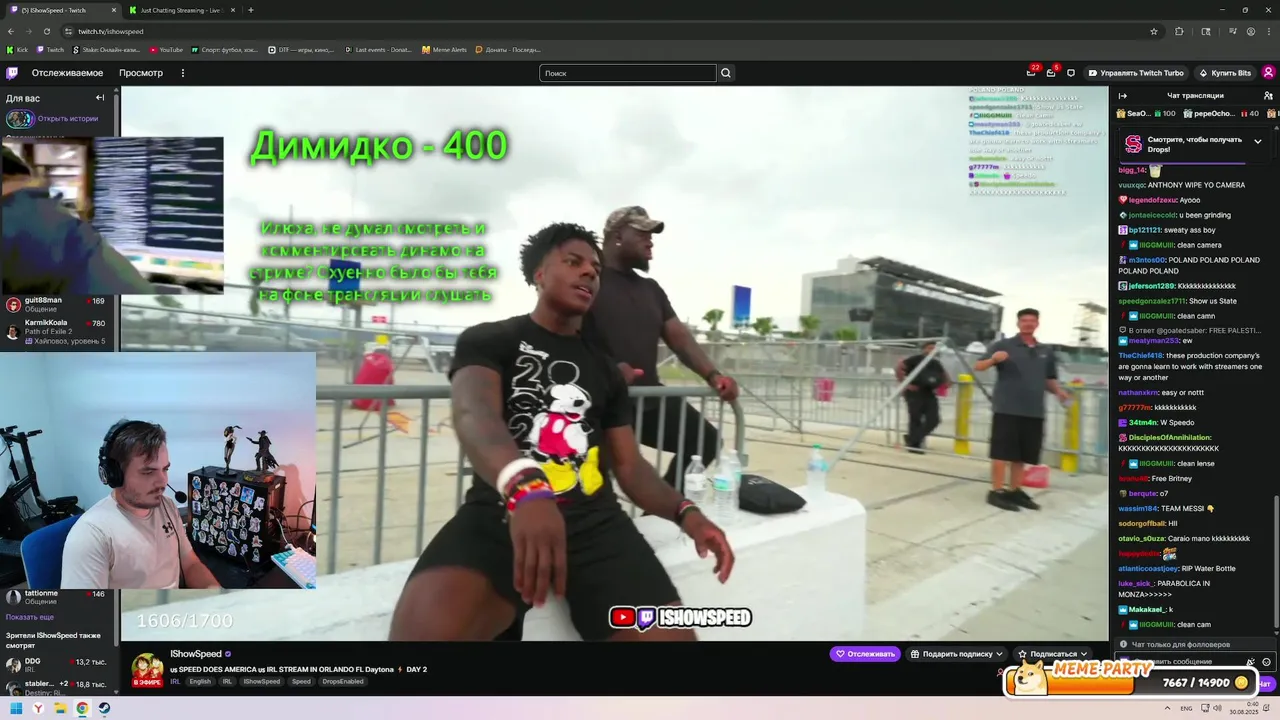Click the emote picker smiley in chat
The width and height of the screenshot is (1280, 720).
[x=1266, y=662]
